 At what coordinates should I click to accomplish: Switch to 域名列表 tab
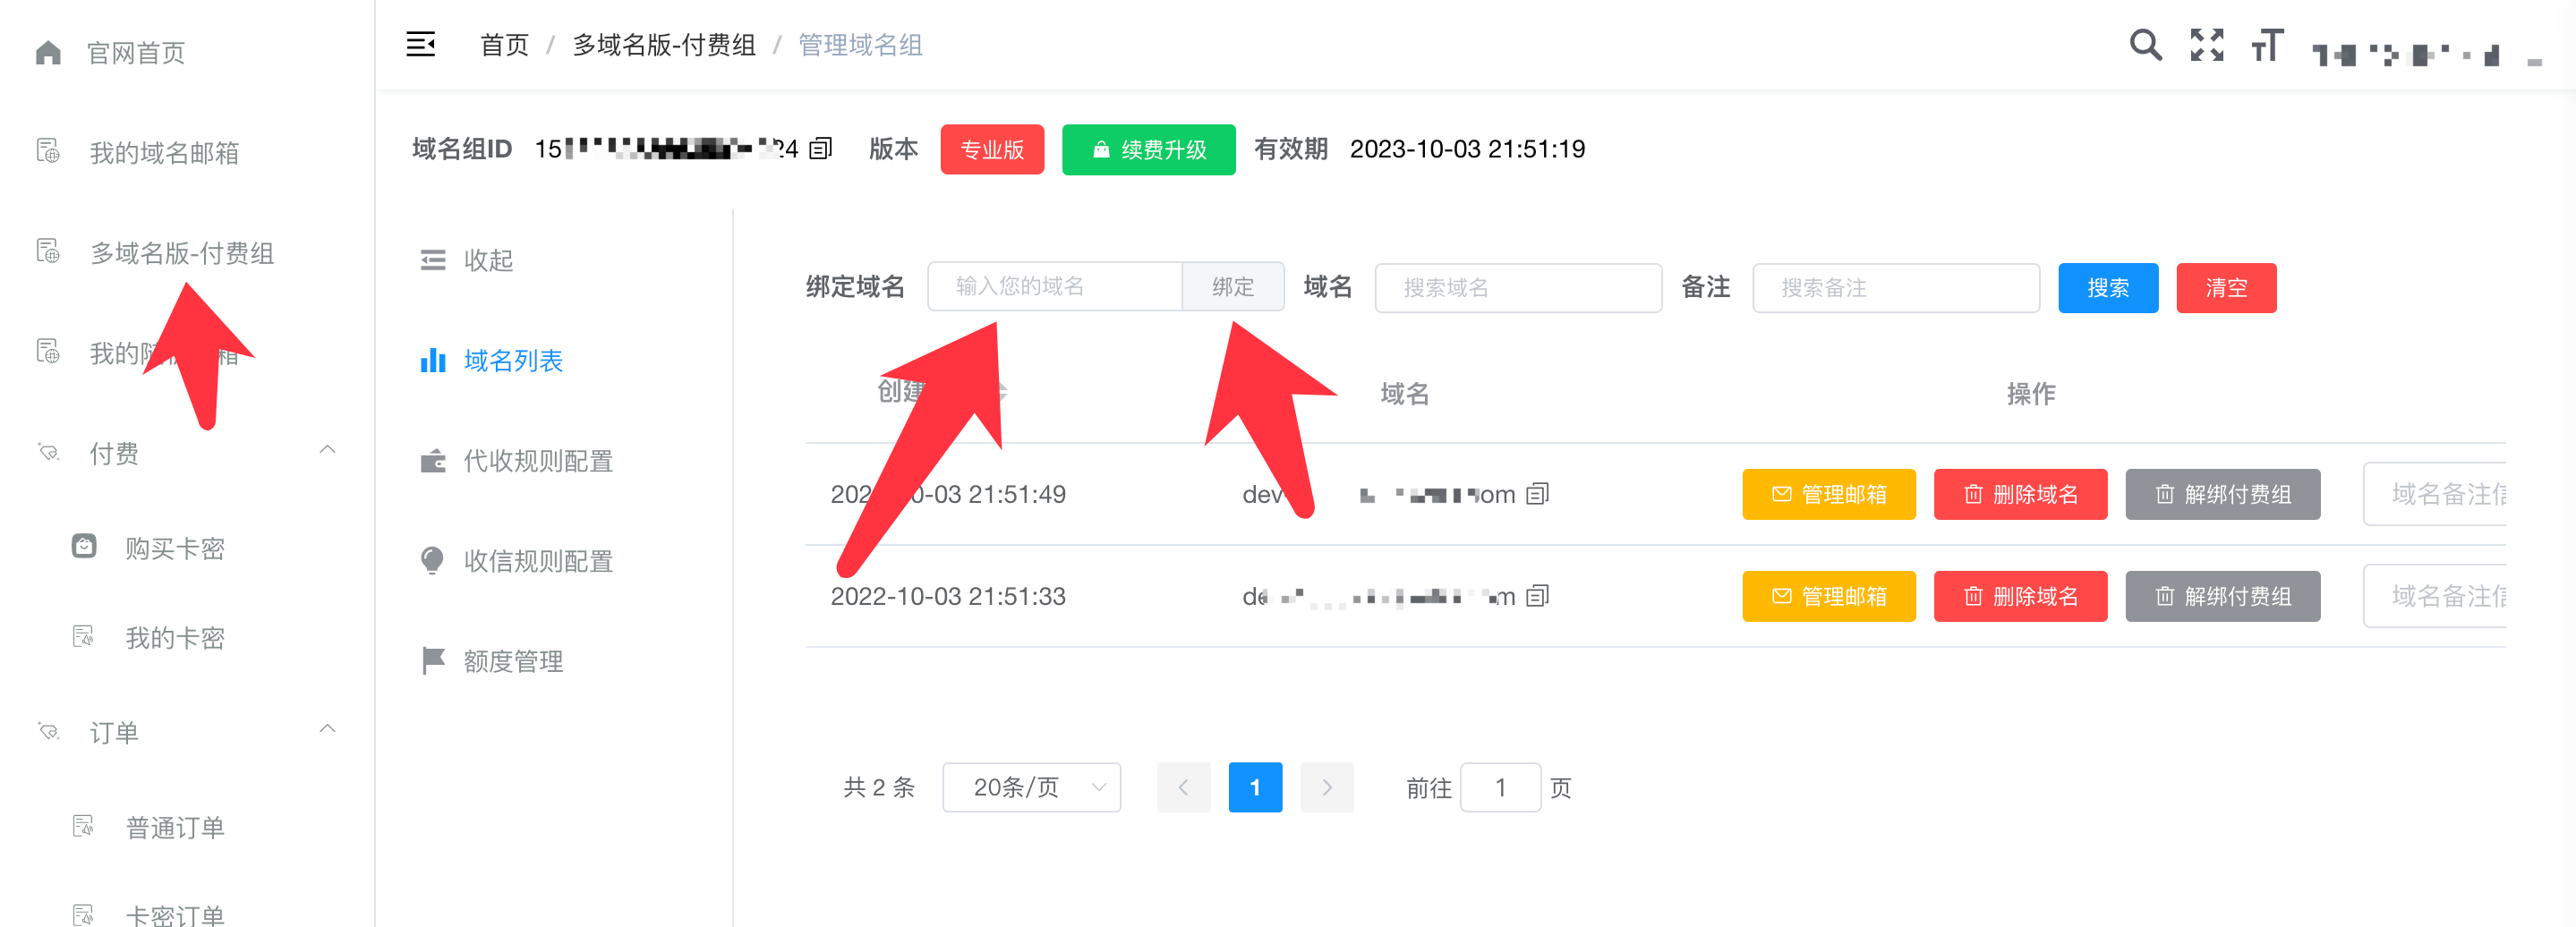coord(513,360)
